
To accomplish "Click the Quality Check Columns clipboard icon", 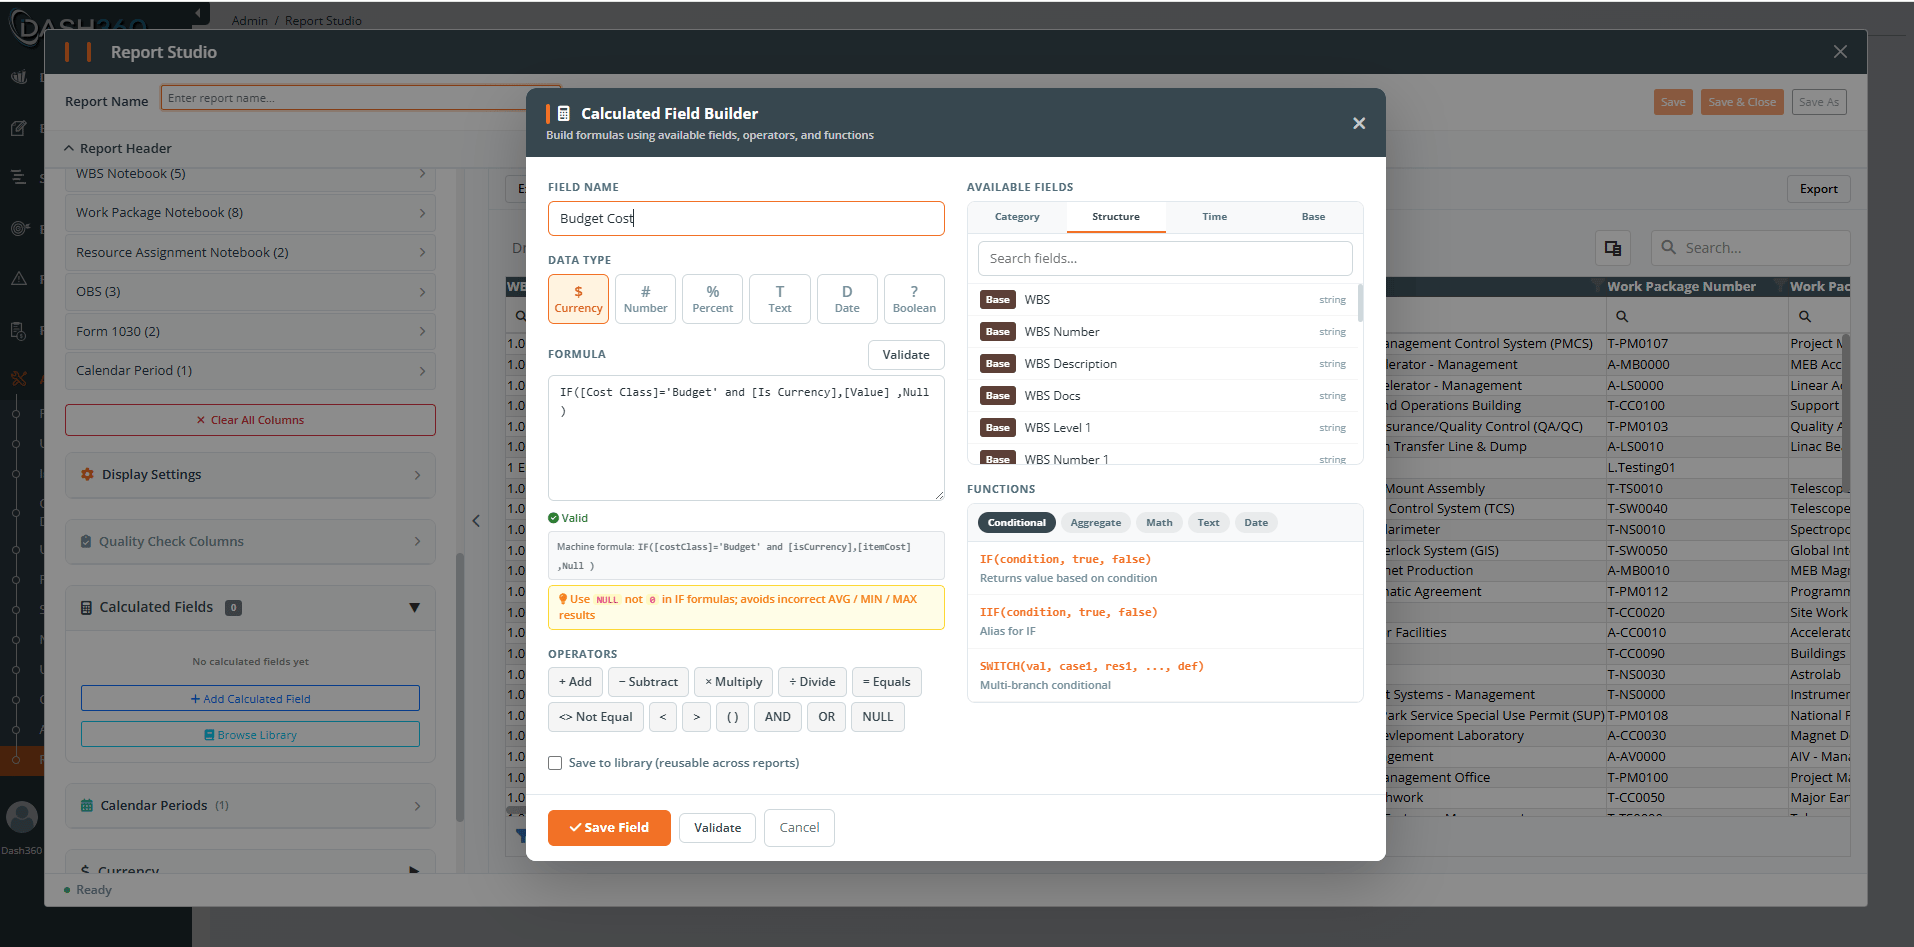I will [86, 541].
